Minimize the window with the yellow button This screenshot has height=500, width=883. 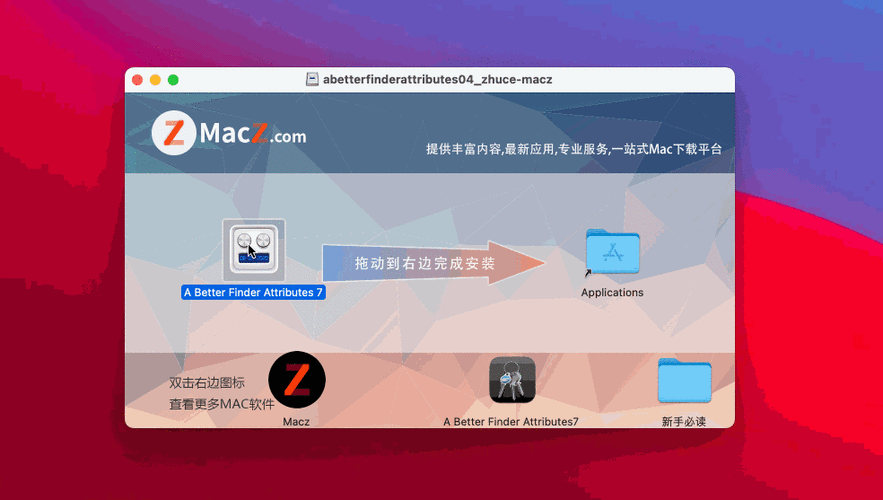[155, 80]
